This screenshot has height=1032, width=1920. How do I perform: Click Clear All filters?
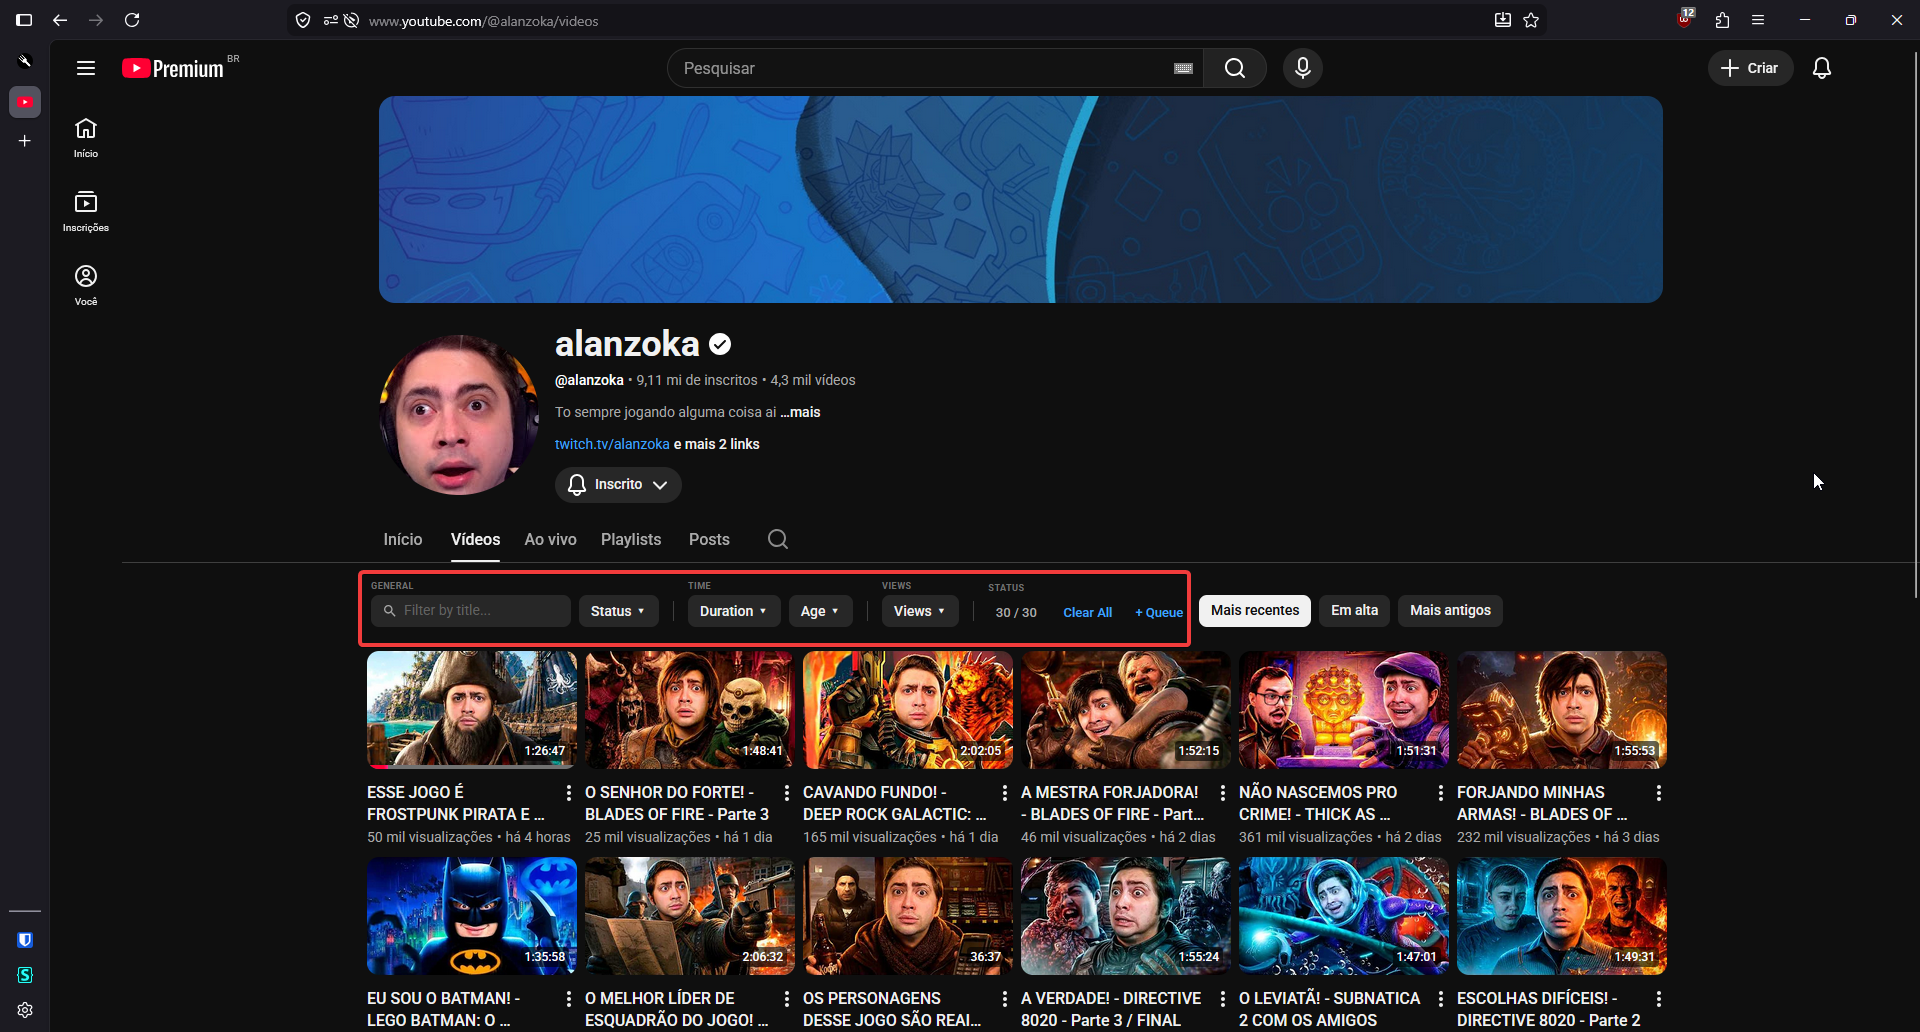pos(1087,613)
